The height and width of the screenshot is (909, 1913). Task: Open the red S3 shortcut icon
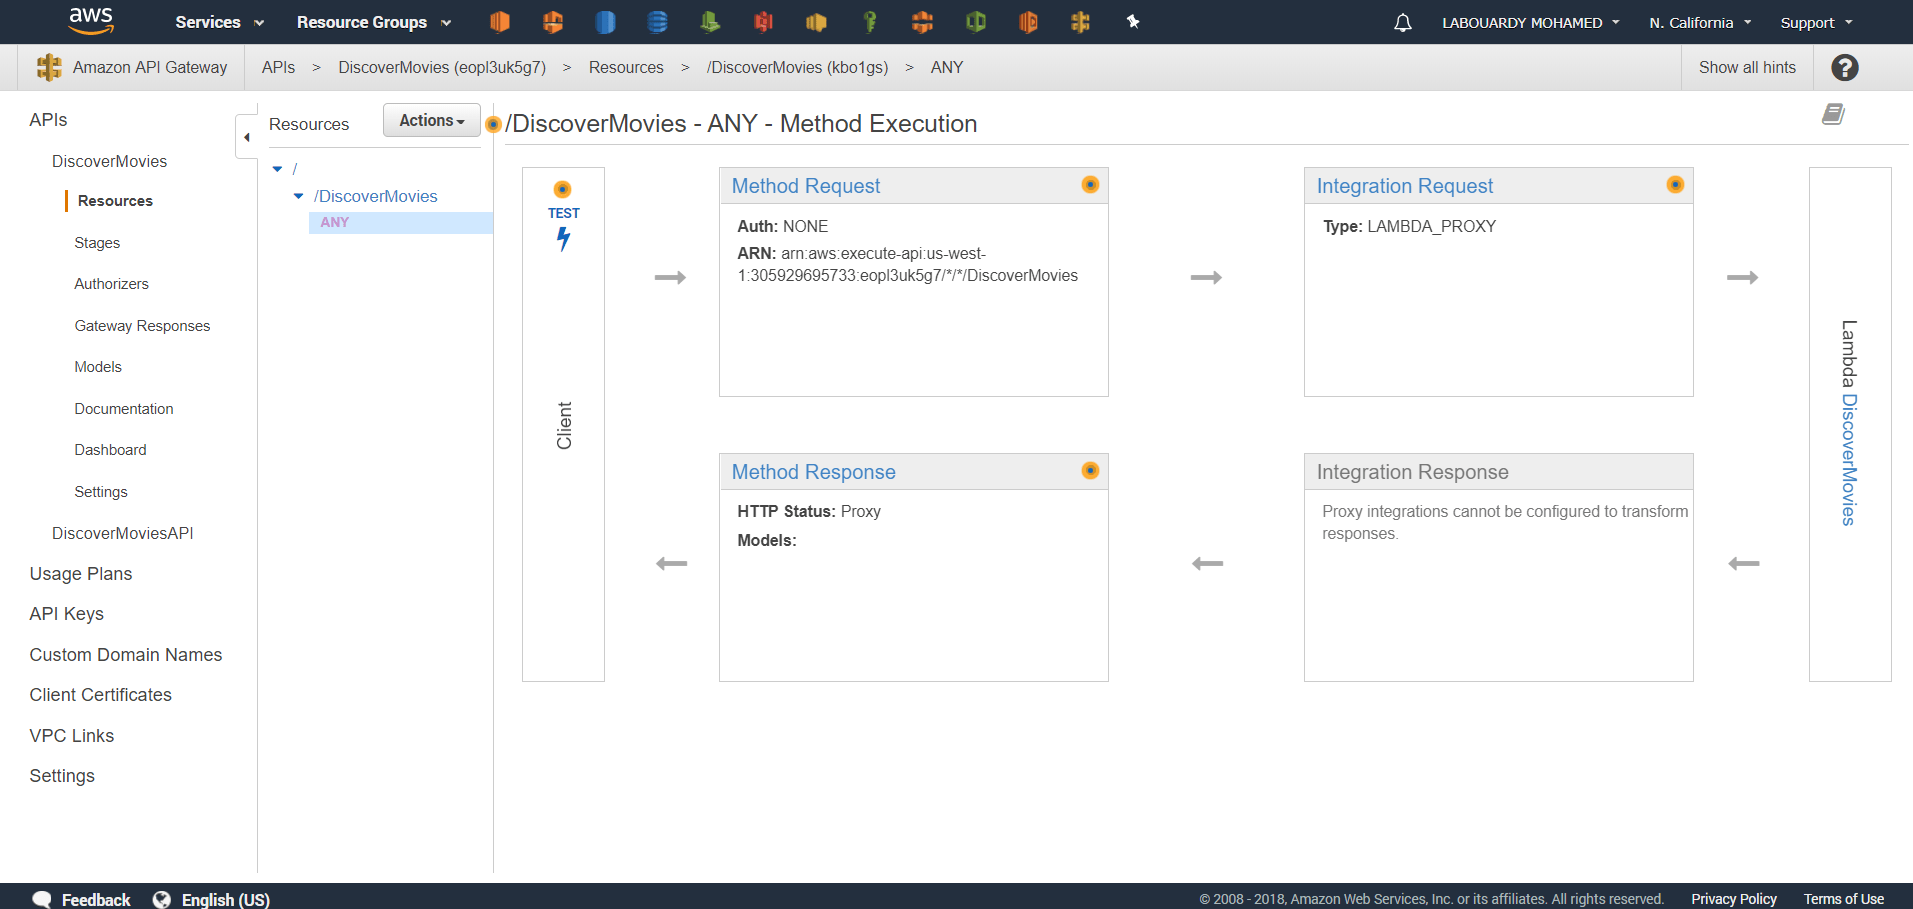point(764,22)
